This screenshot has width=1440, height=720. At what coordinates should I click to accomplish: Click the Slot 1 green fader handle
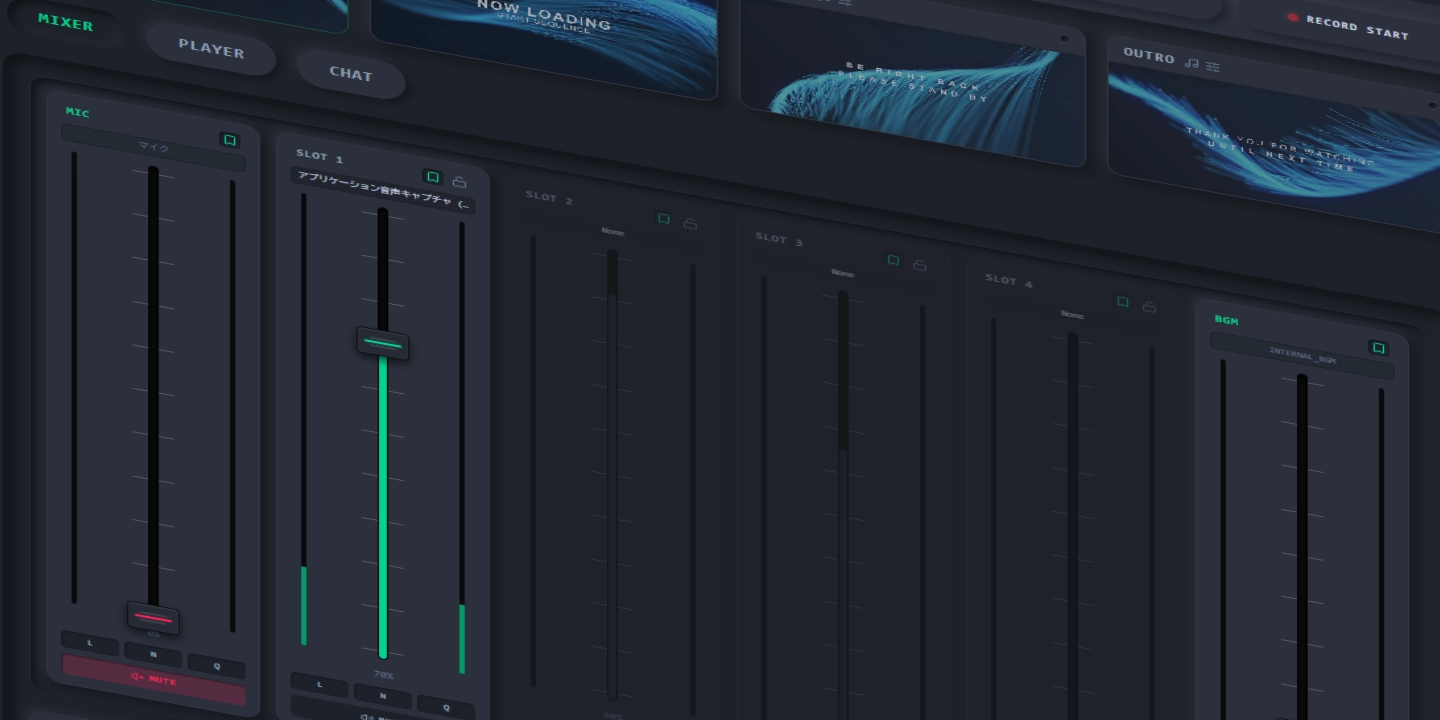[x=383, y=344]
